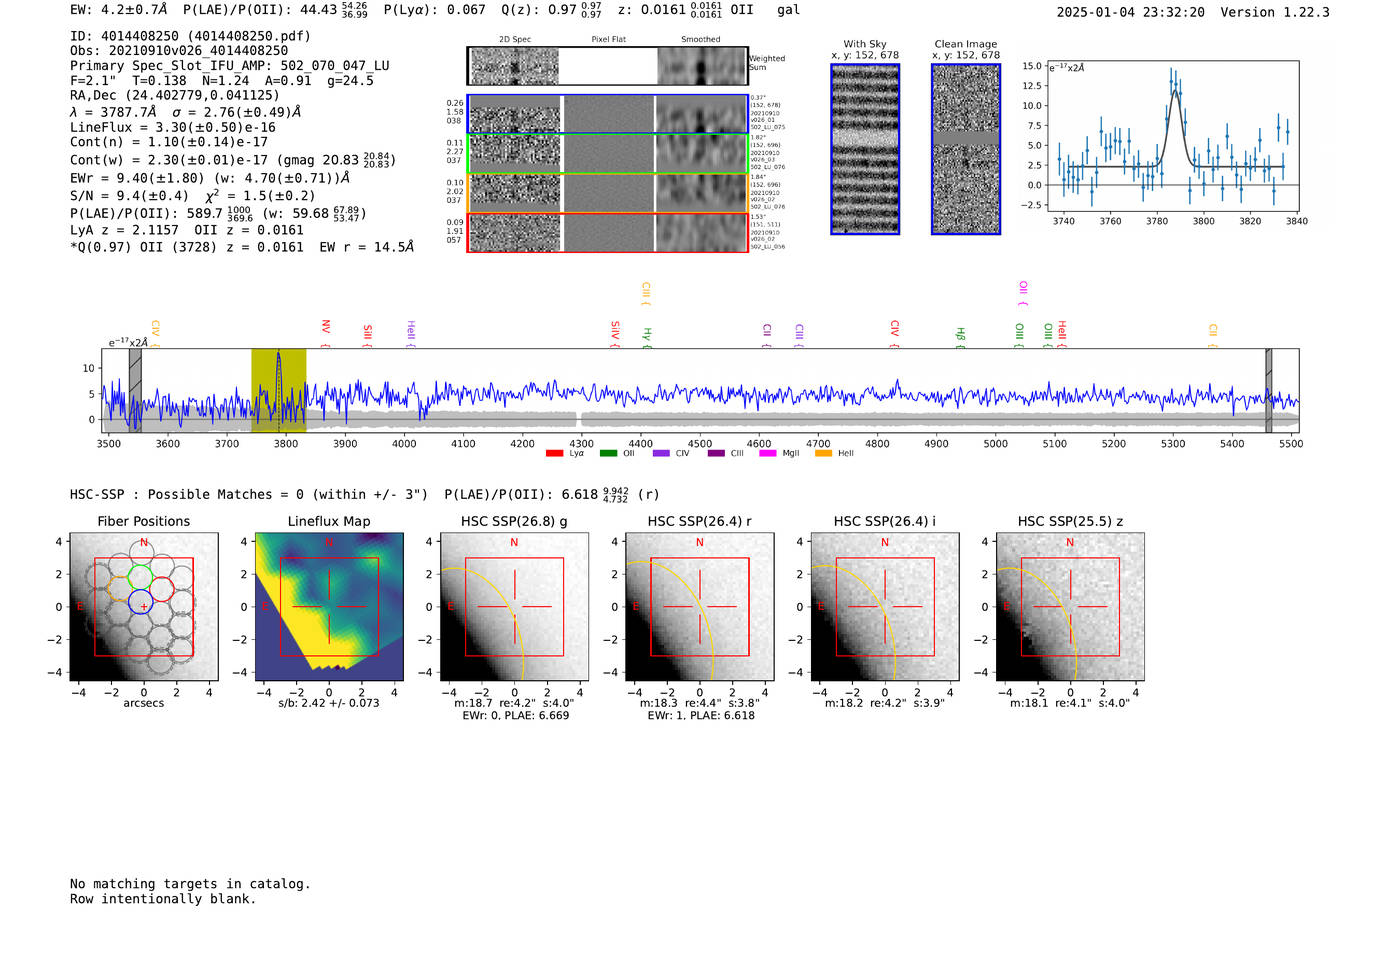Open the HSC SSP(26.4) r image
This screenshot has height=953, width=1400.
pyautogui.click(x=699, y=607)
